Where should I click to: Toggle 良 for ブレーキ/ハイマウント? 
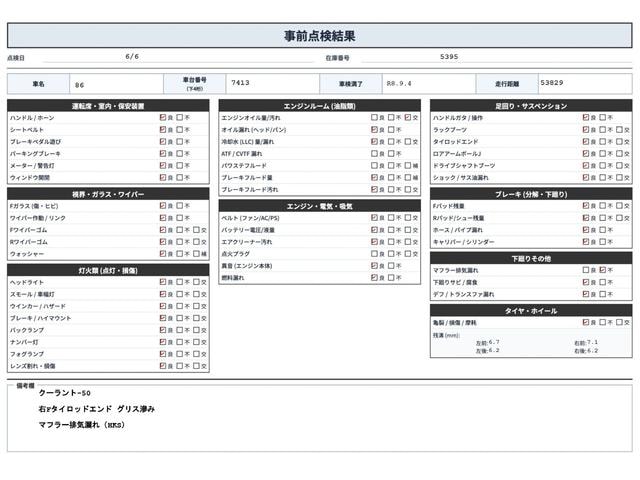coord(163,318)
